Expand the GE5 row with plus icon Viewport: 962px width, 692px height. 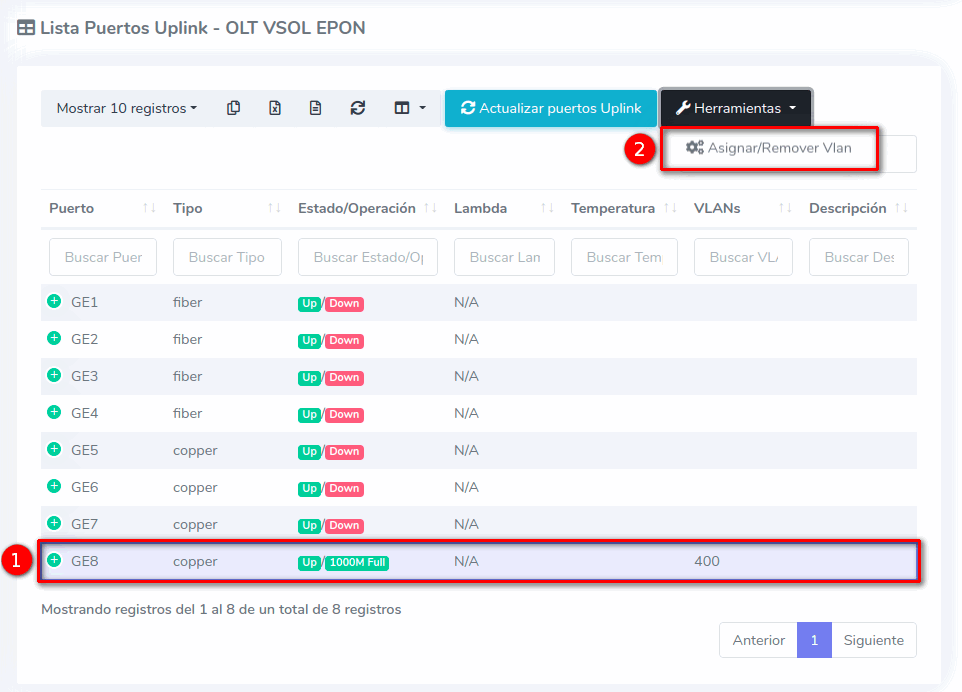pos(54,449)
